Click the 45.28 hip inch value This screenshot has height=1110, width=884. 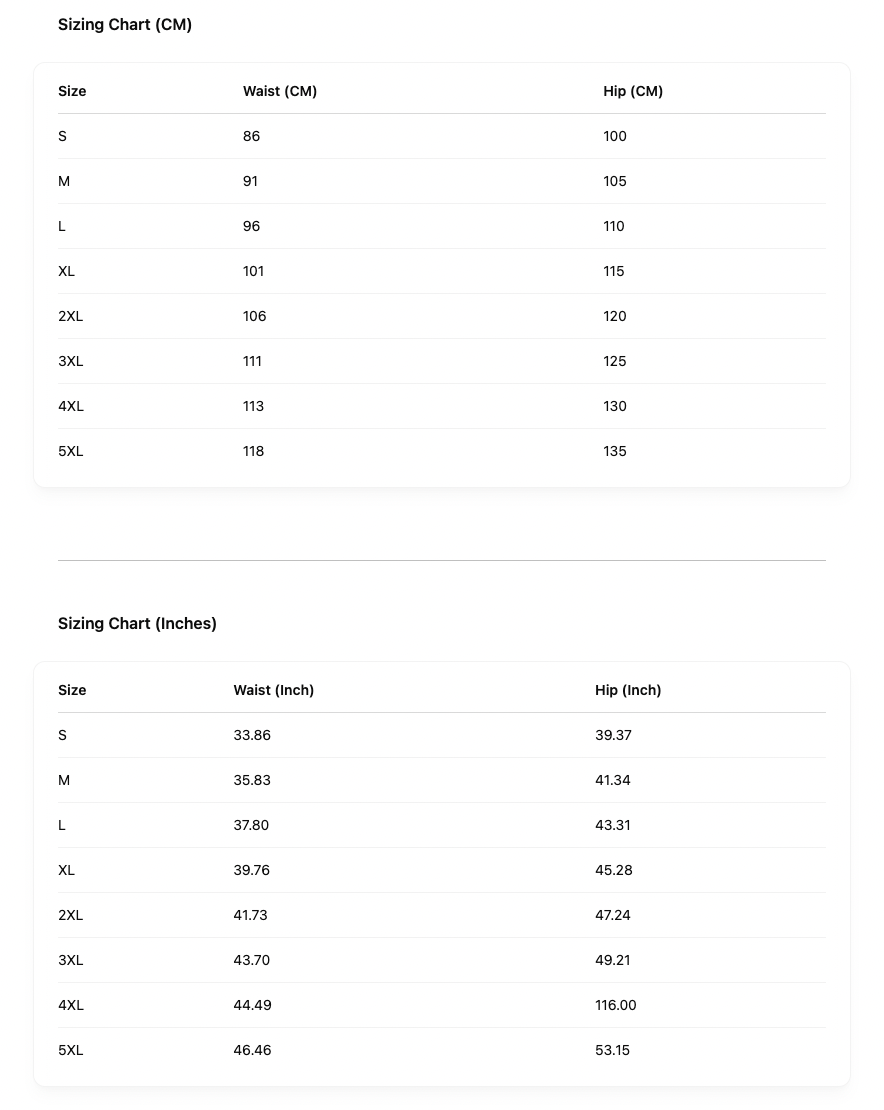pyautogui.click(x=613, y=870)
